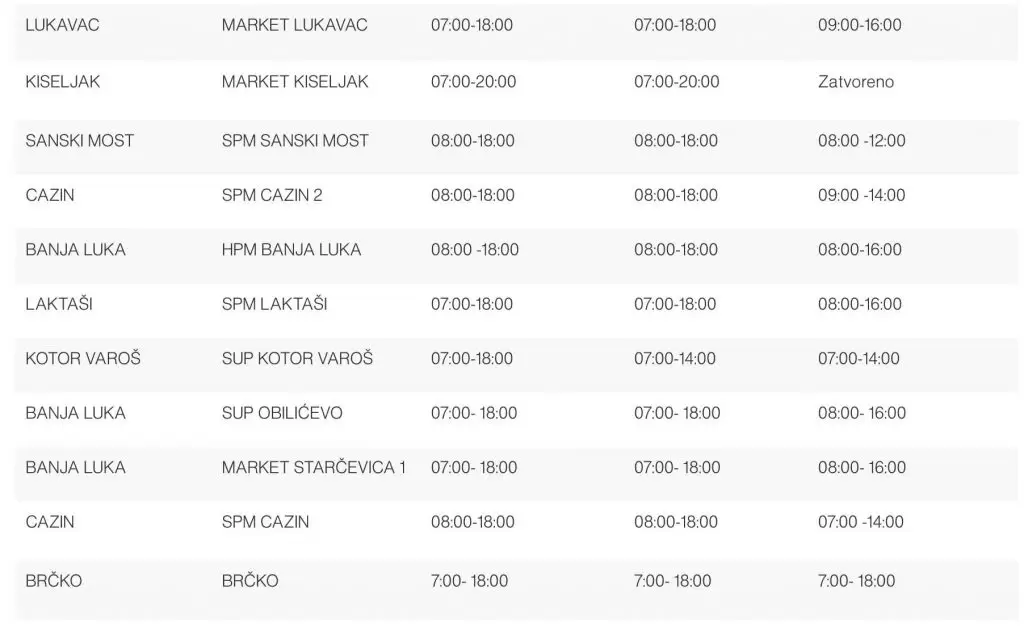Image resolution: width=1024 pixels, height=632 pixels.
Task: Select MARKET LUKAVAC store name
Action: coord(294,25)
